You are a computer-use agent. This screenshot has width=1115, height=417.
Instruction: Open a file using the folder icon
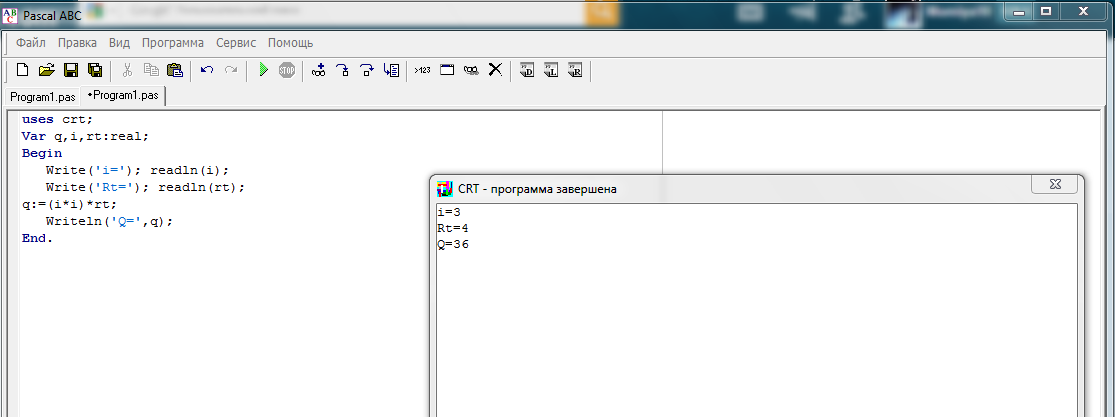46,70
